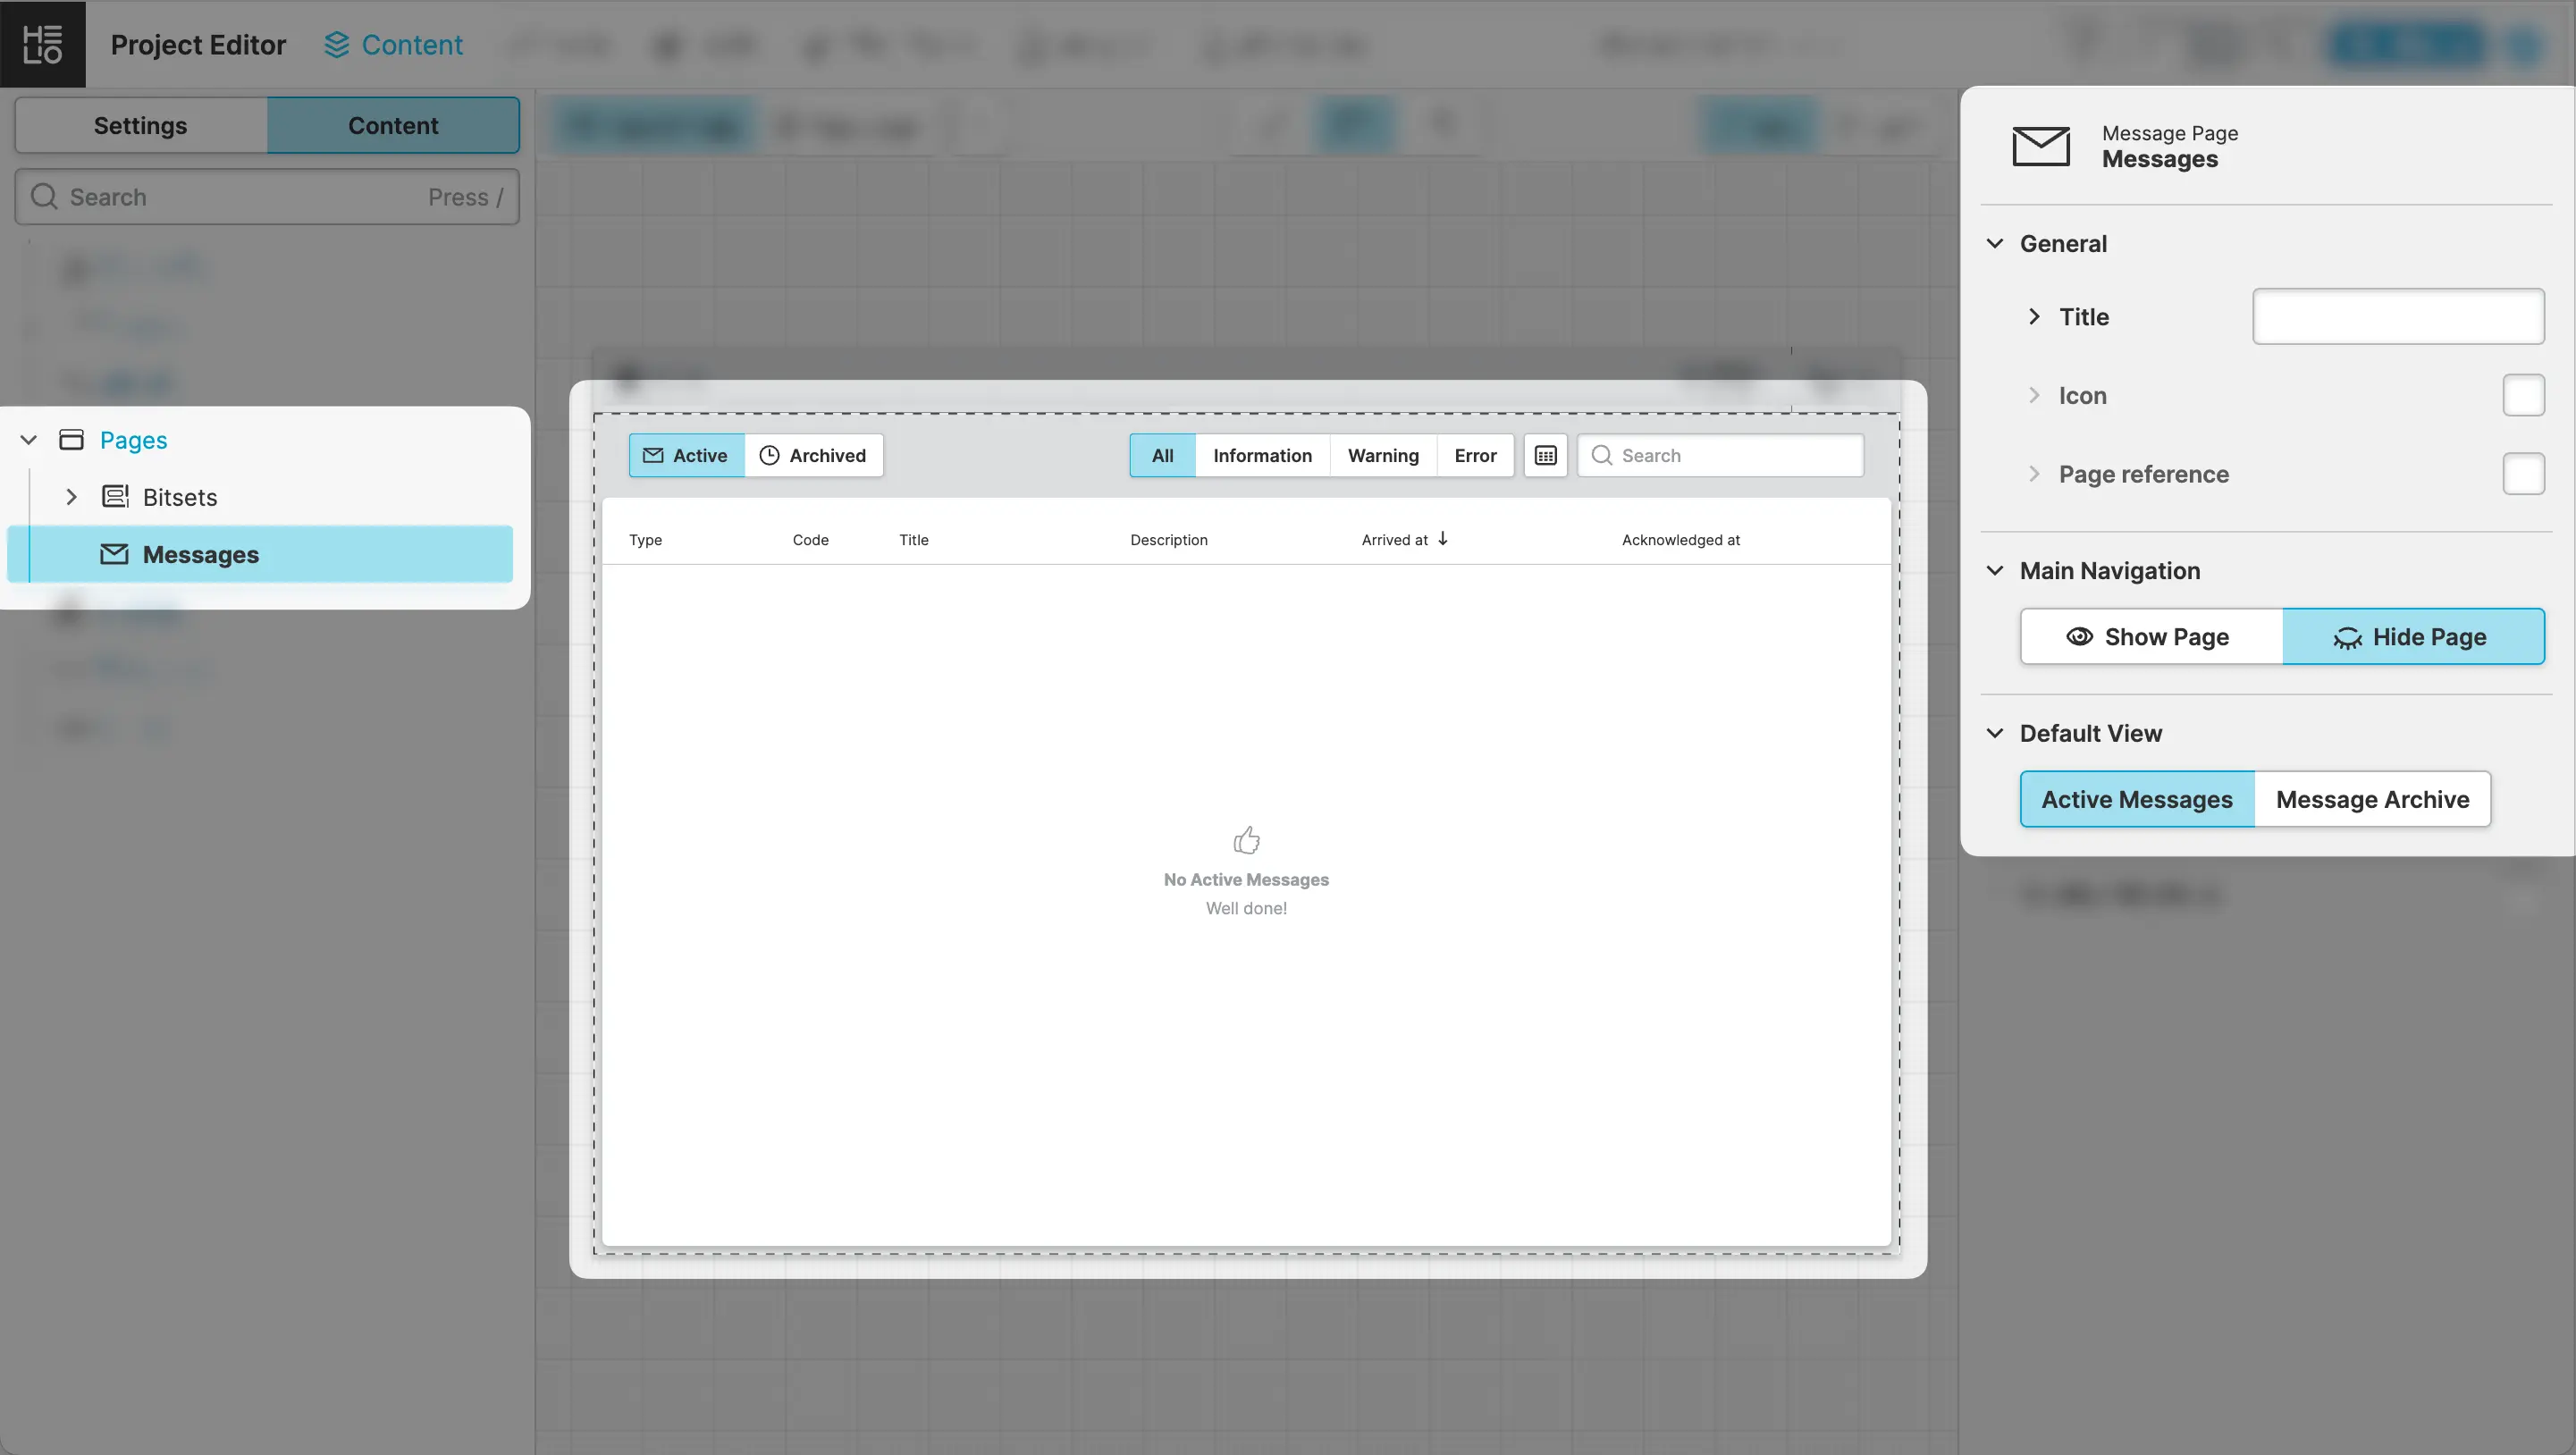This screenshot has width=2576, height=1455.
Task: Click the Content layers icon in header
Action: click(337, 45)
